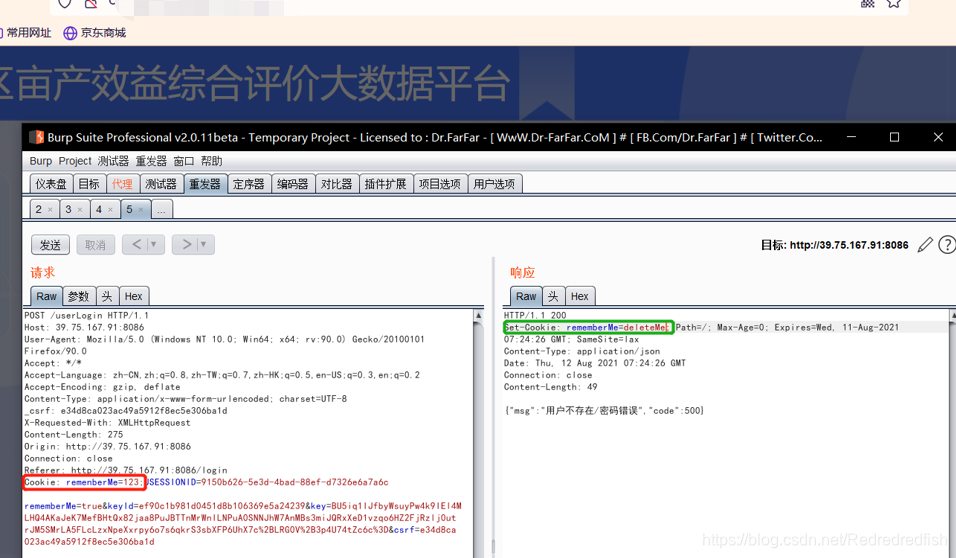
Task: Select repeater tab 5
Action: pos(129,209)
